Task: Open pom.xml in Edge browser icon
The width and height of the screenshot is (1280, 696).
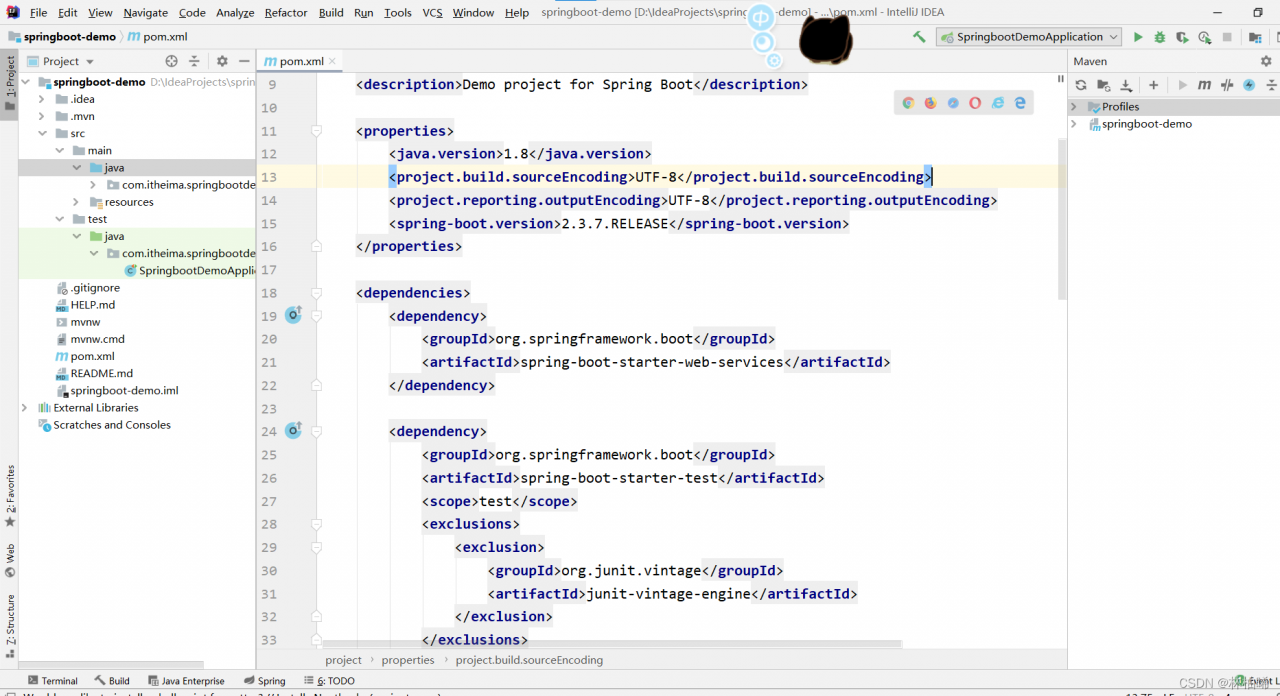Action: coord(1020,103)
